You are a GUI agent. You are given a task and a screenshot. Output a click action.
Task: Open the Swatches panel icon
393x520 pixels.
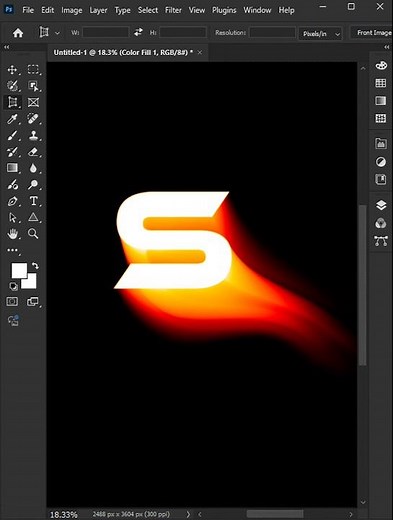pos(381,83)
